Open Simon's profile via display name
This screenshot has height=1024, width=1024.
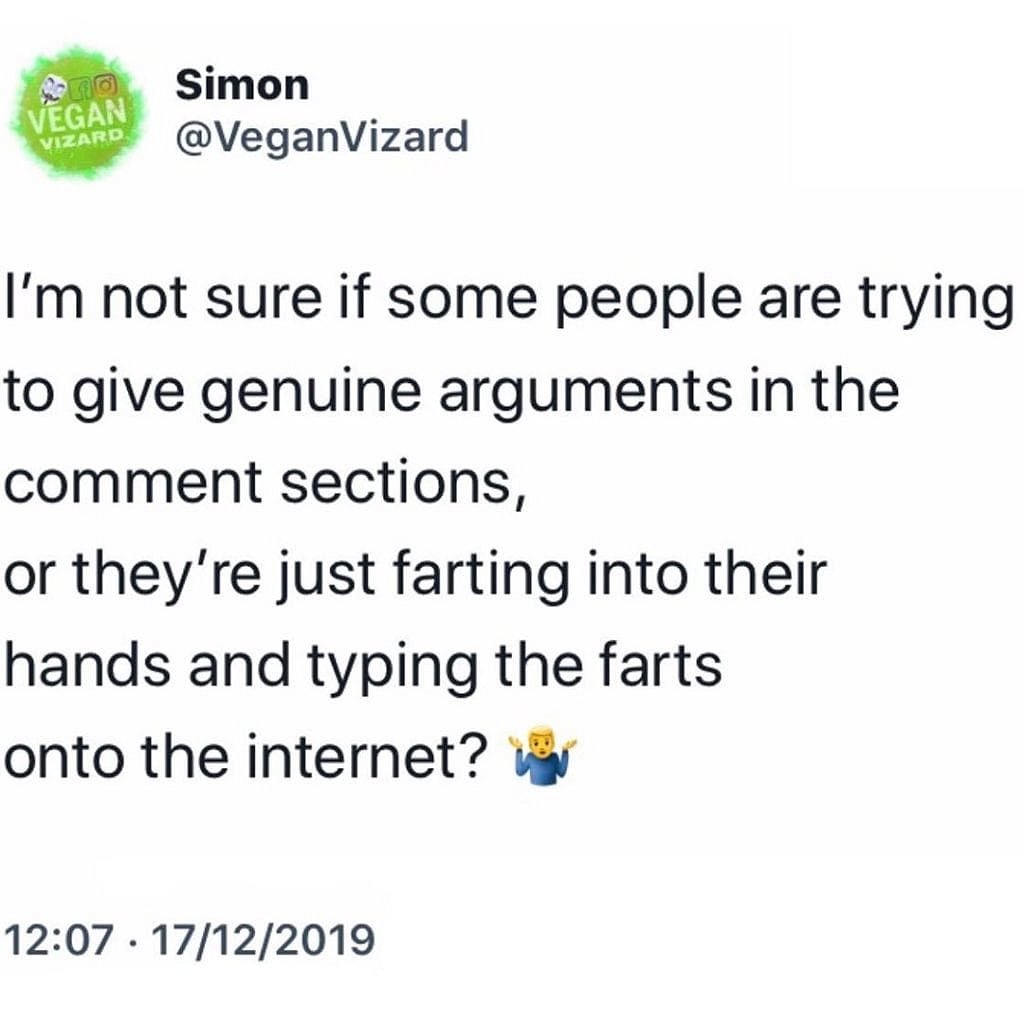(x=242, y=85)
